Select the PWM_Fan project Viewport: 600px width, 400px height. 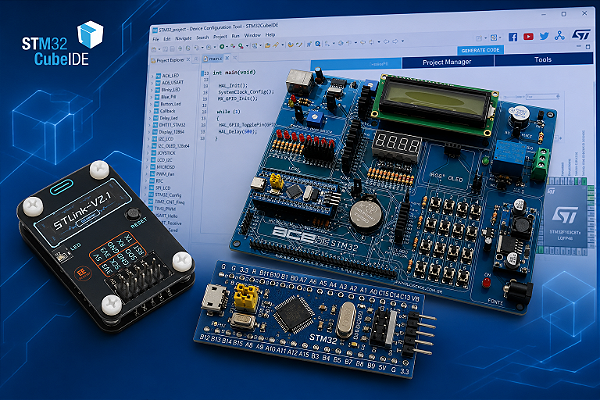[x=164, y=174]
